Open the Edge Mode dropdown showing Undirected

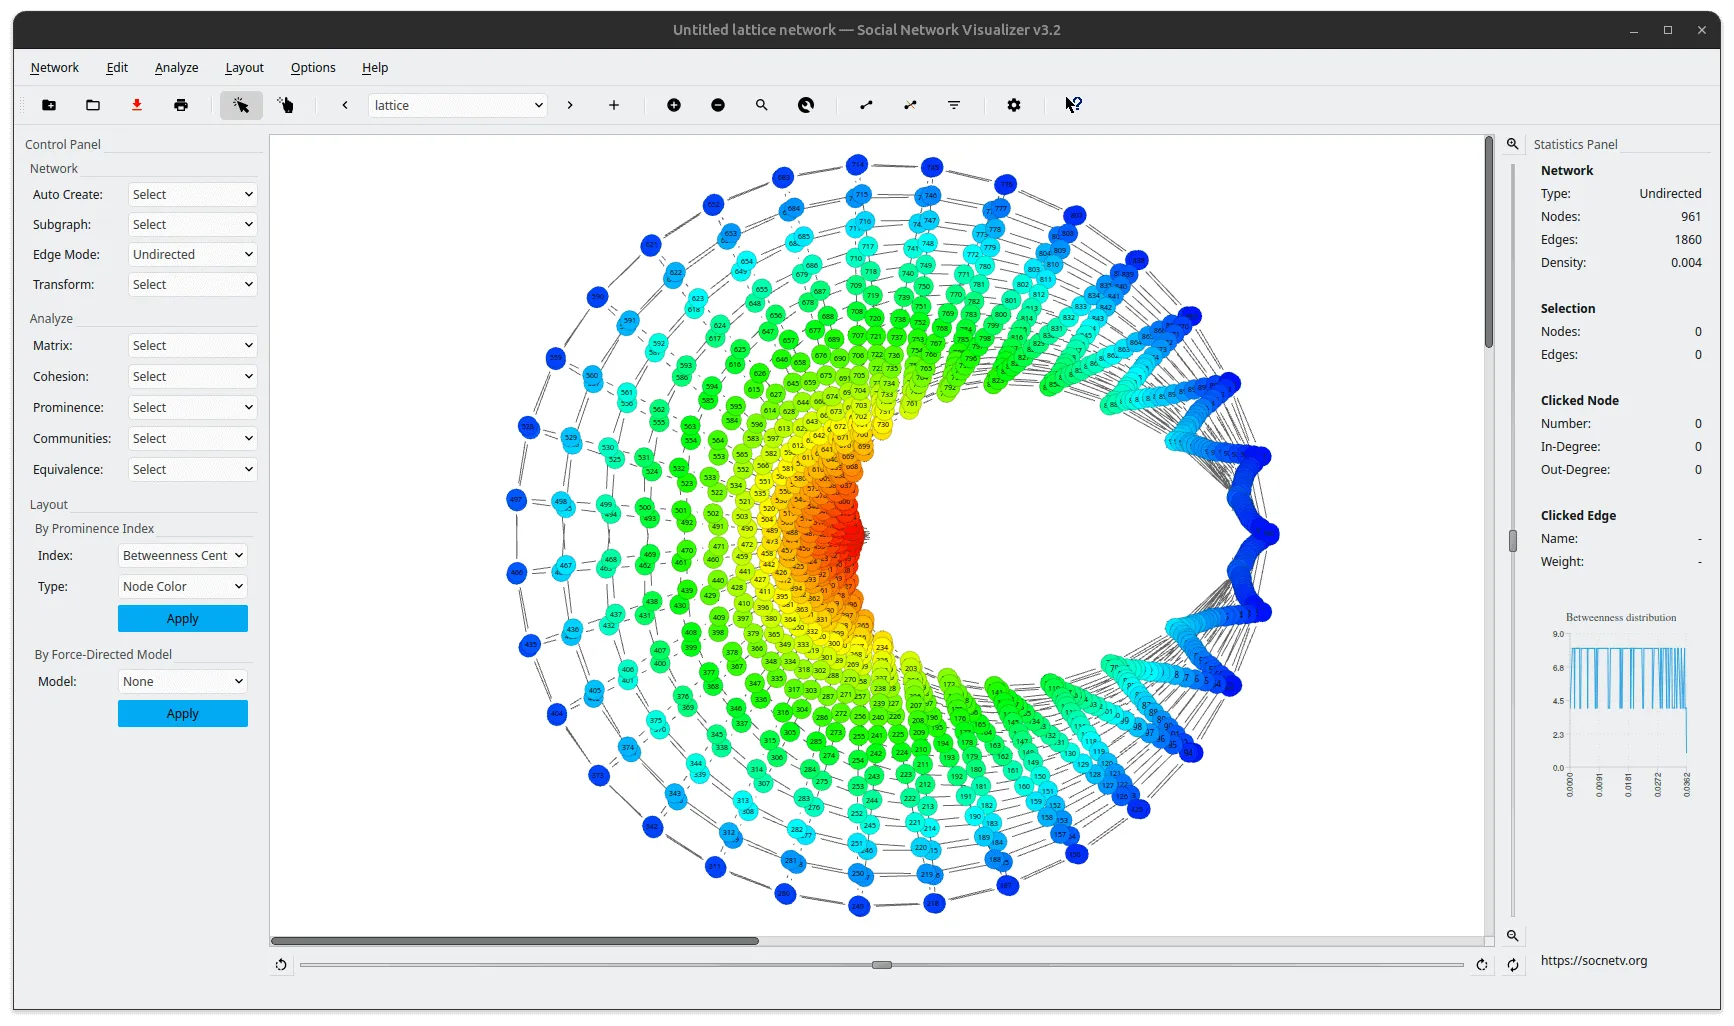click(x=192, y=254)
